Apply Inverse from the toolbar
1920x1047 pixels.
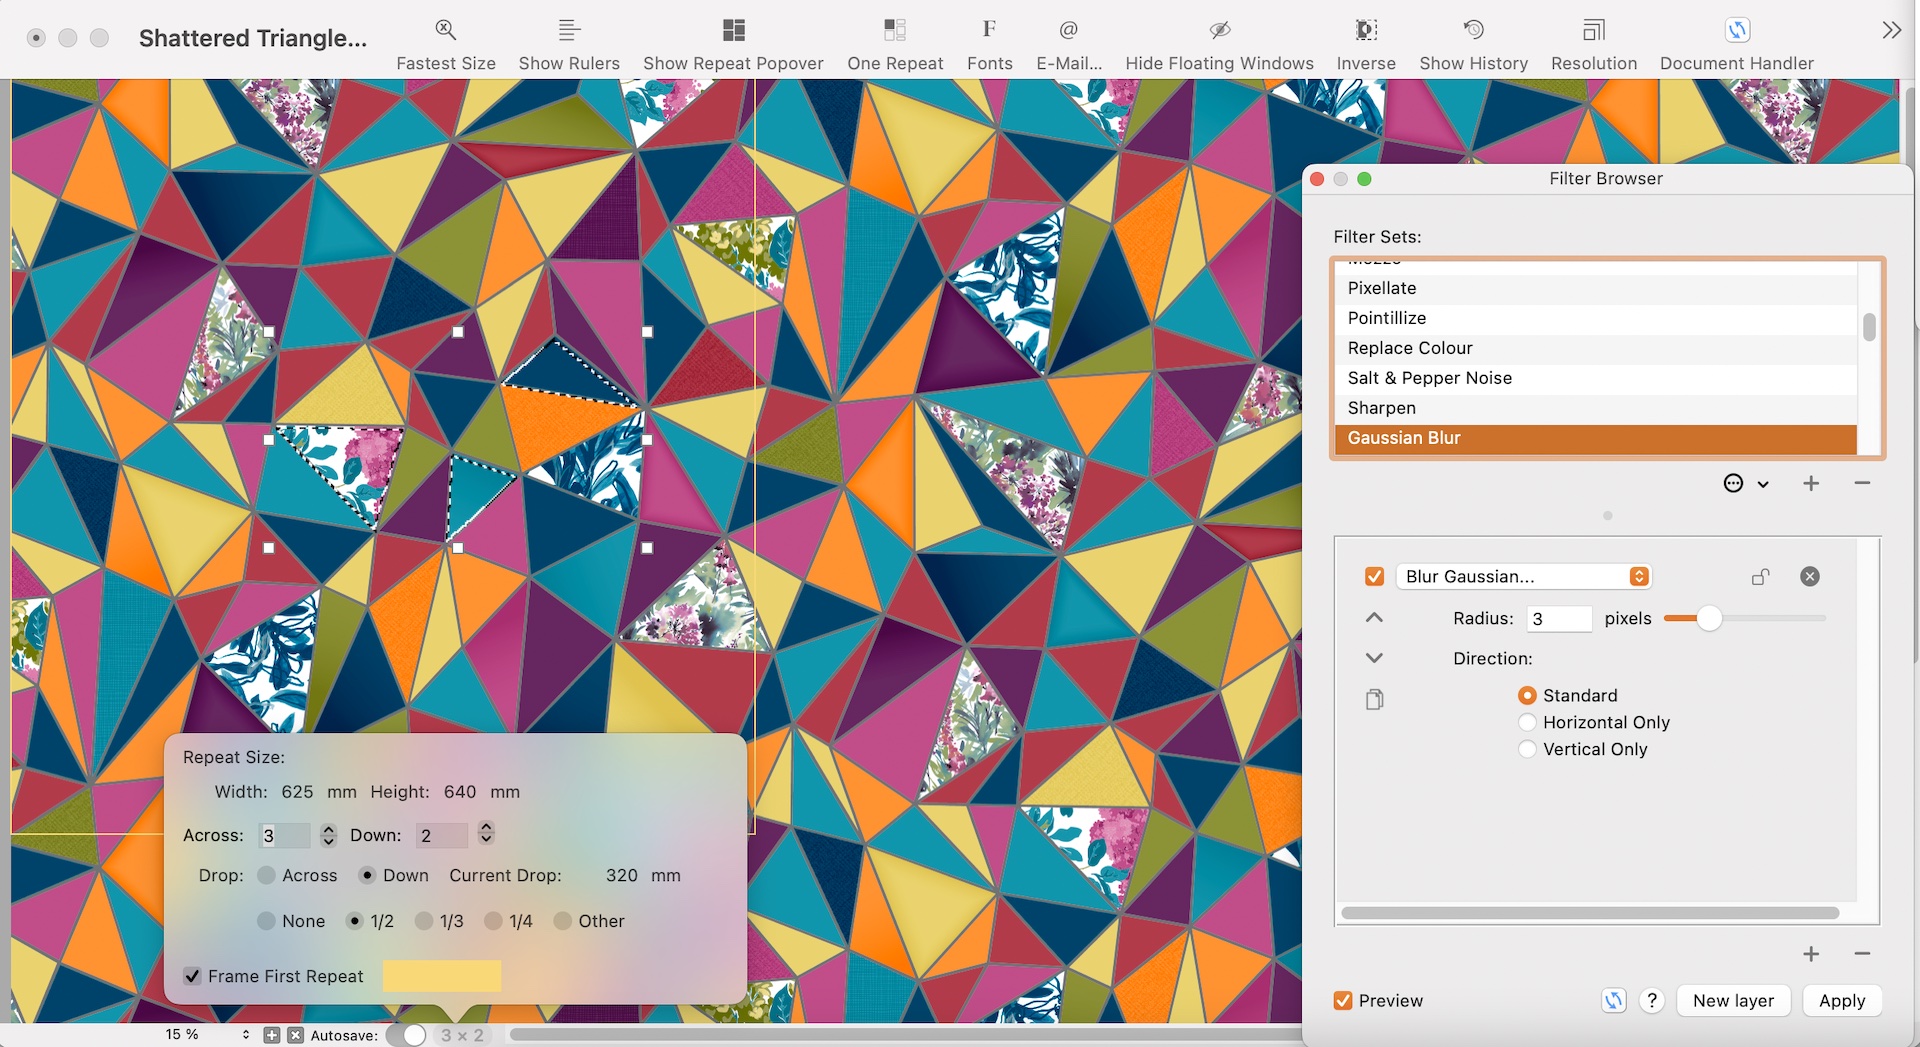(x=1366, y=30)
